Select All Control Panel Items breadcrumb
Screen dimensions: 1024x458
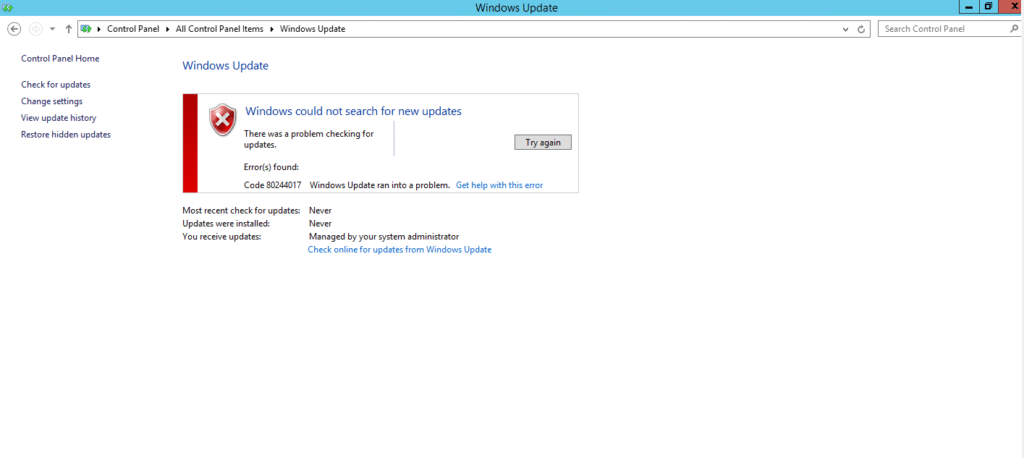[x=219, y=29]
